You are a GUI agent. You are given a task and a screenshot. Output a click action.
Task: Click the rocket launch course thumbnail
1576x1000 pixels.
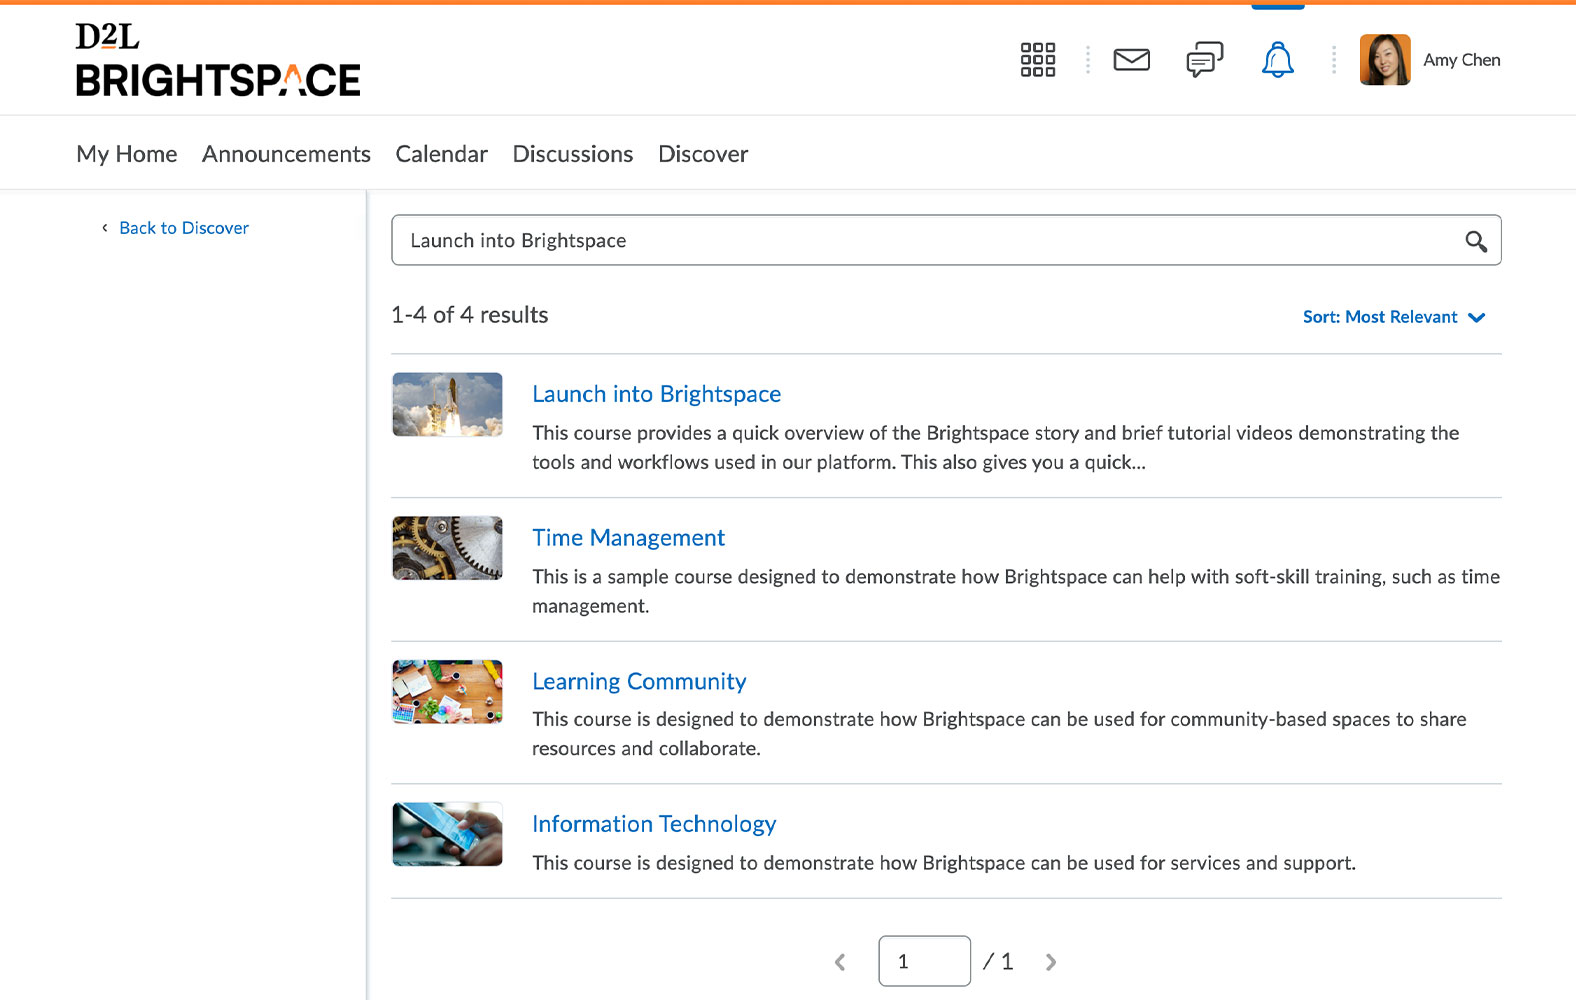click(x=447, y=405)
